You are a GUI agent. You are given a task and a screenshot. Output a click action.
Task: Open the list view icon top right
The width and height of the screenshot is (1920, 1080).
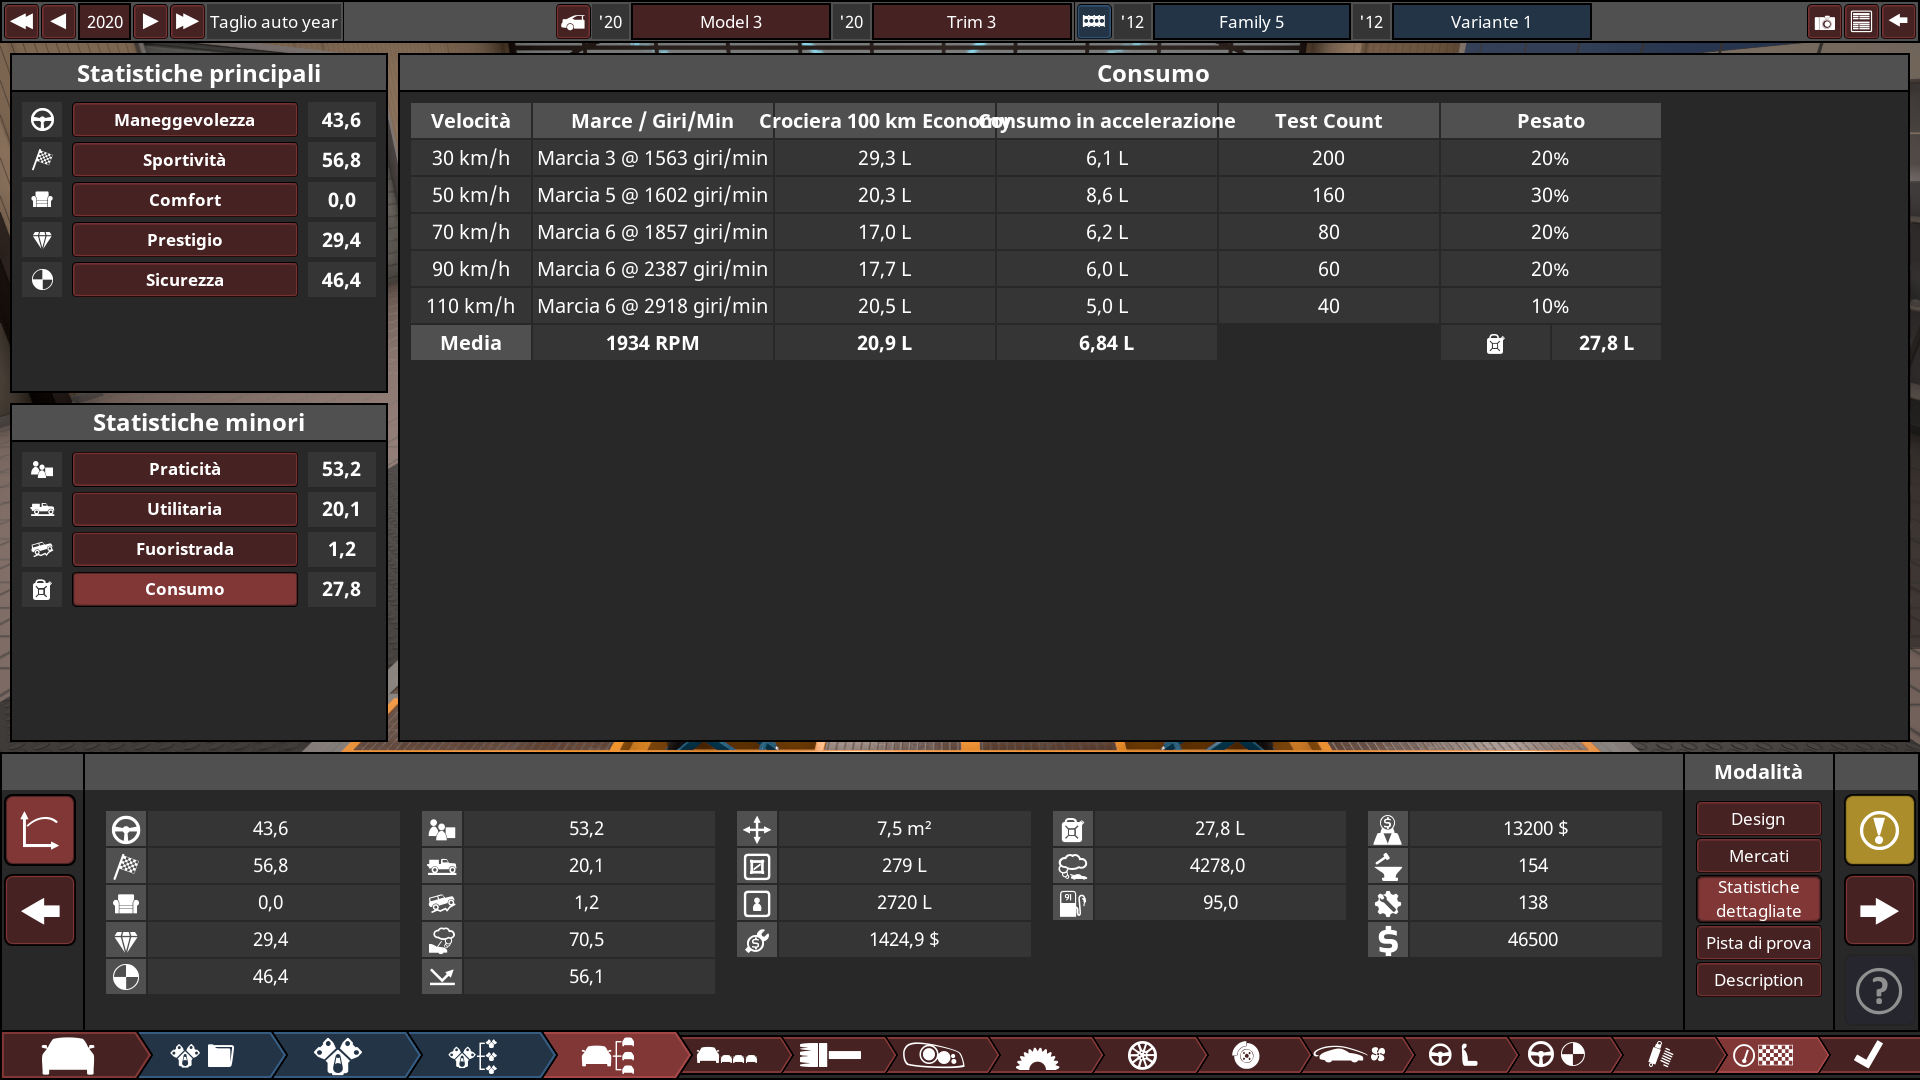click(1861, 22)
